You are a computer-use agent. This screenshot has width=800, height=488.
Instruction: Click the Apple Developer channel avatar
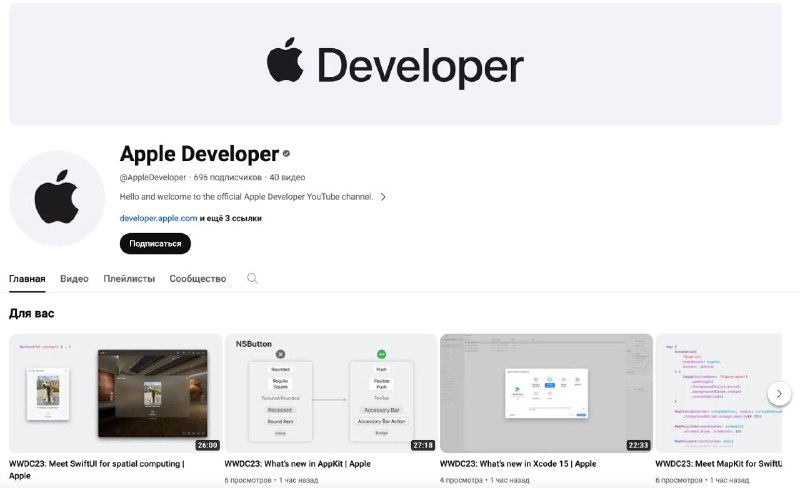[57, 198]
